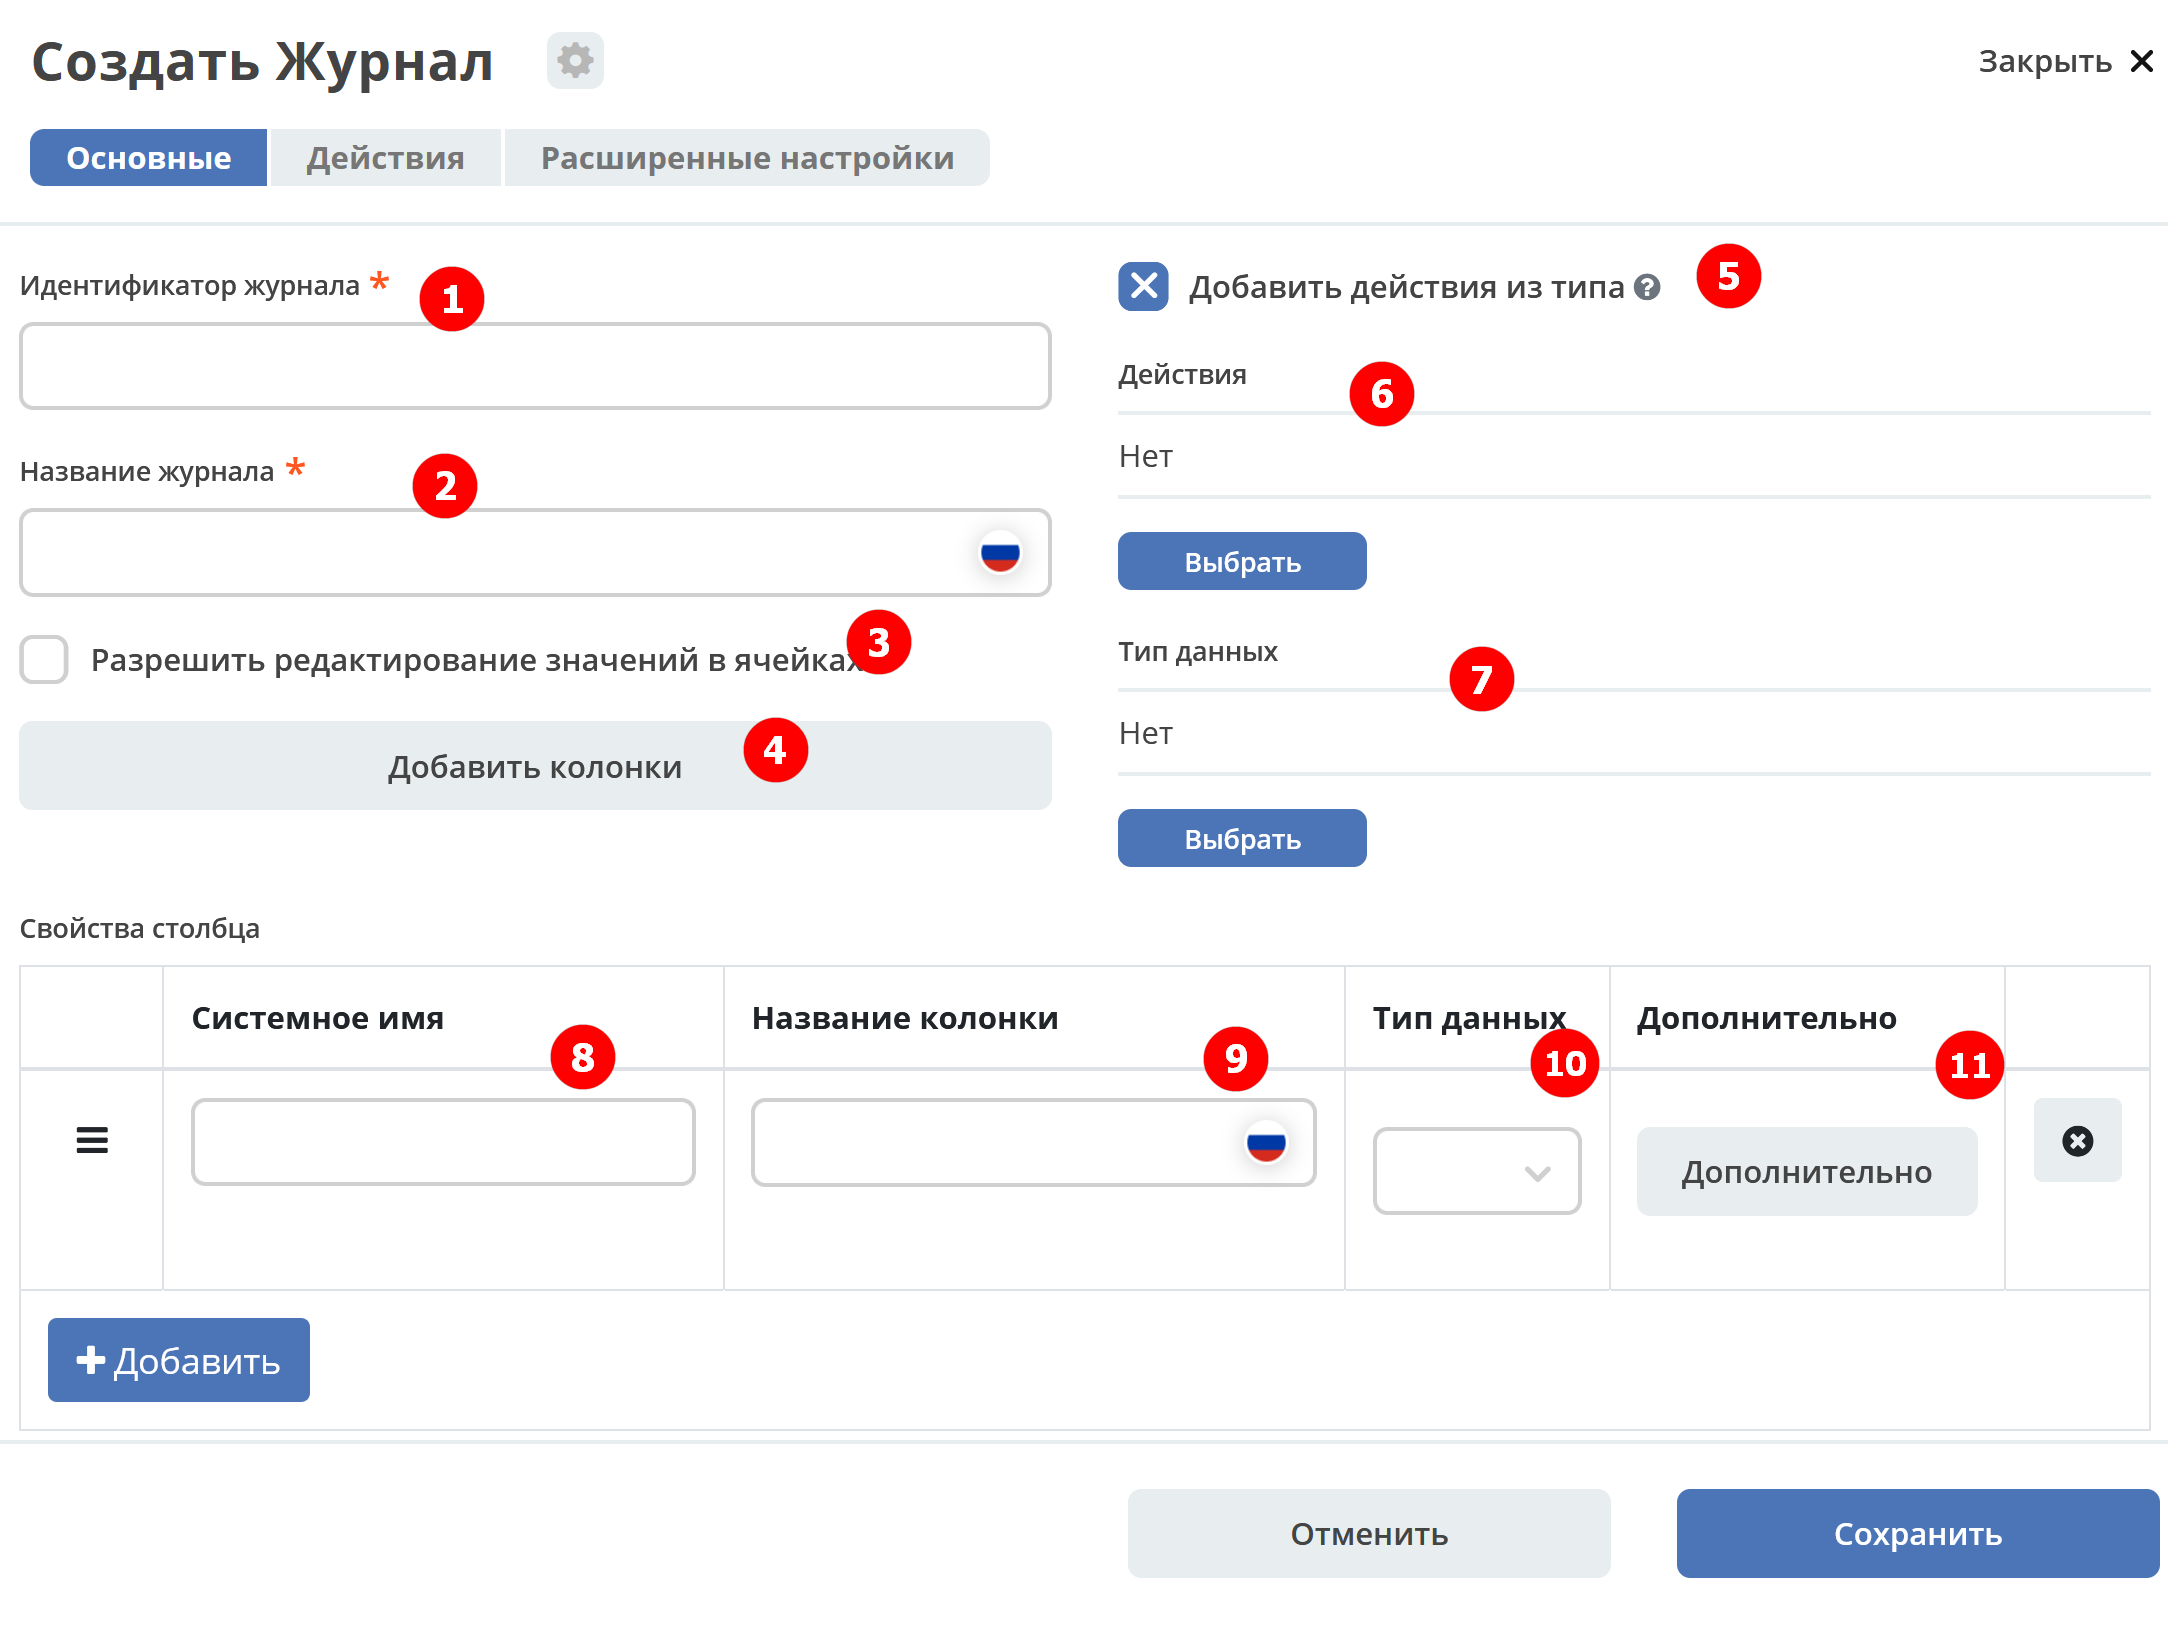Switch to the Действия tab
This screenshot has width=2168, height=1635.
click(x=385, y=158)
